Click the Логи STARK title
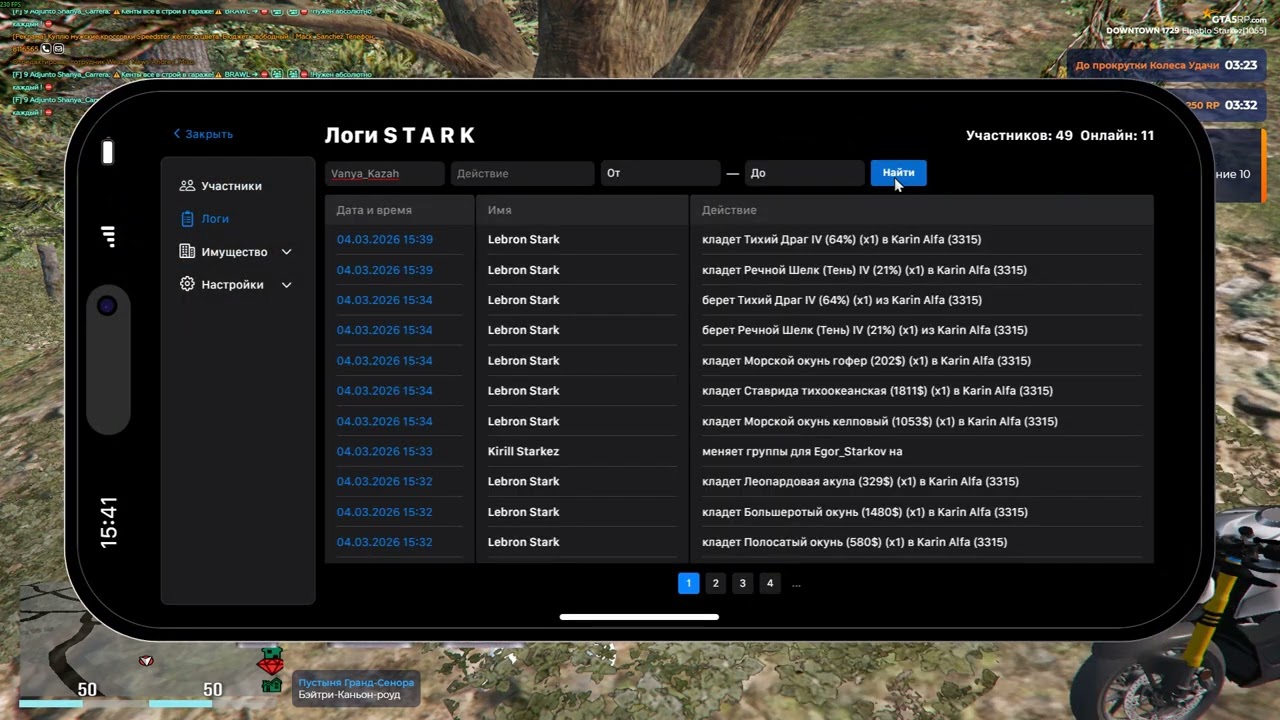The image size is (1280, 720). [400, 135]
